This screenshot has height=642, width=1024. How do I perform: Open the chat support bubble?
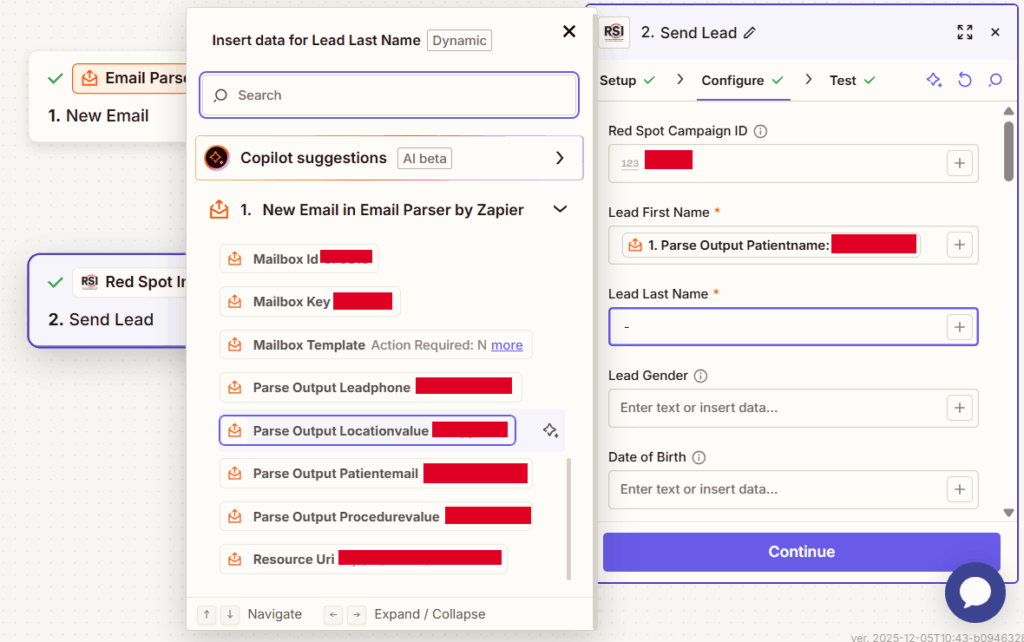[x=975, y=592]
